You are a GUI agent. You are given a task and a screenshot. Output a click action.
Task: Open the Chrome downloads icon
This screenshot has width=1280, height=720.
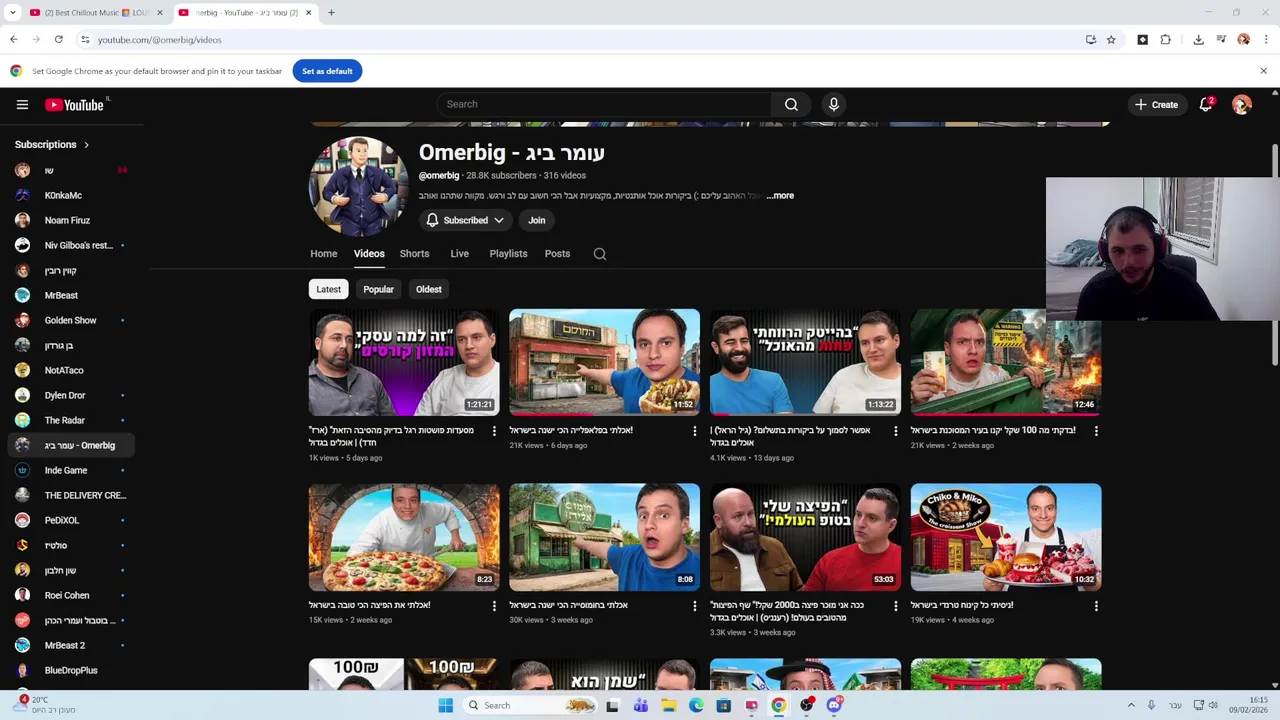(x=1198, y=40)
